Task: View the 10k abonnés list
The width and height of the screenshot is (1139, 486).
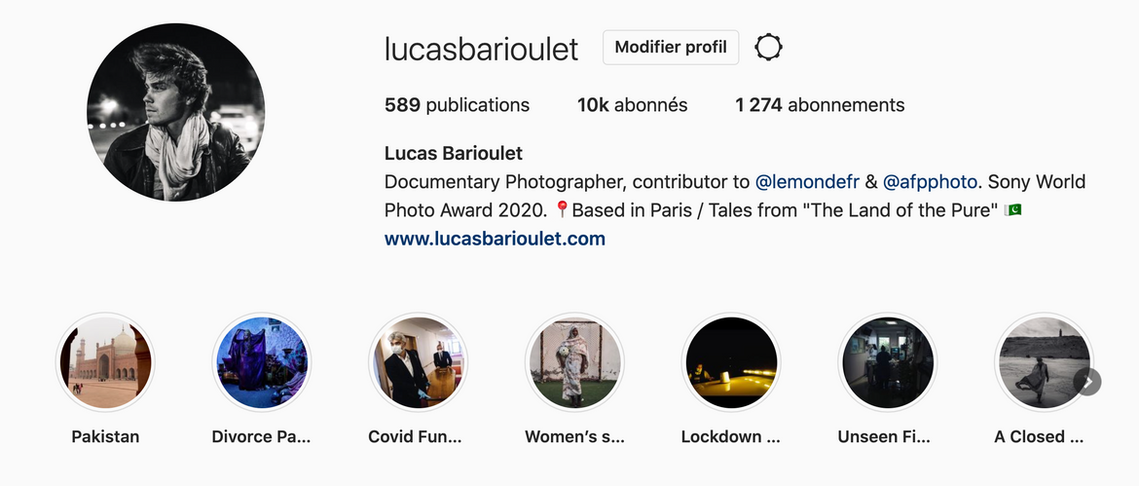Action: pos(632,105)
